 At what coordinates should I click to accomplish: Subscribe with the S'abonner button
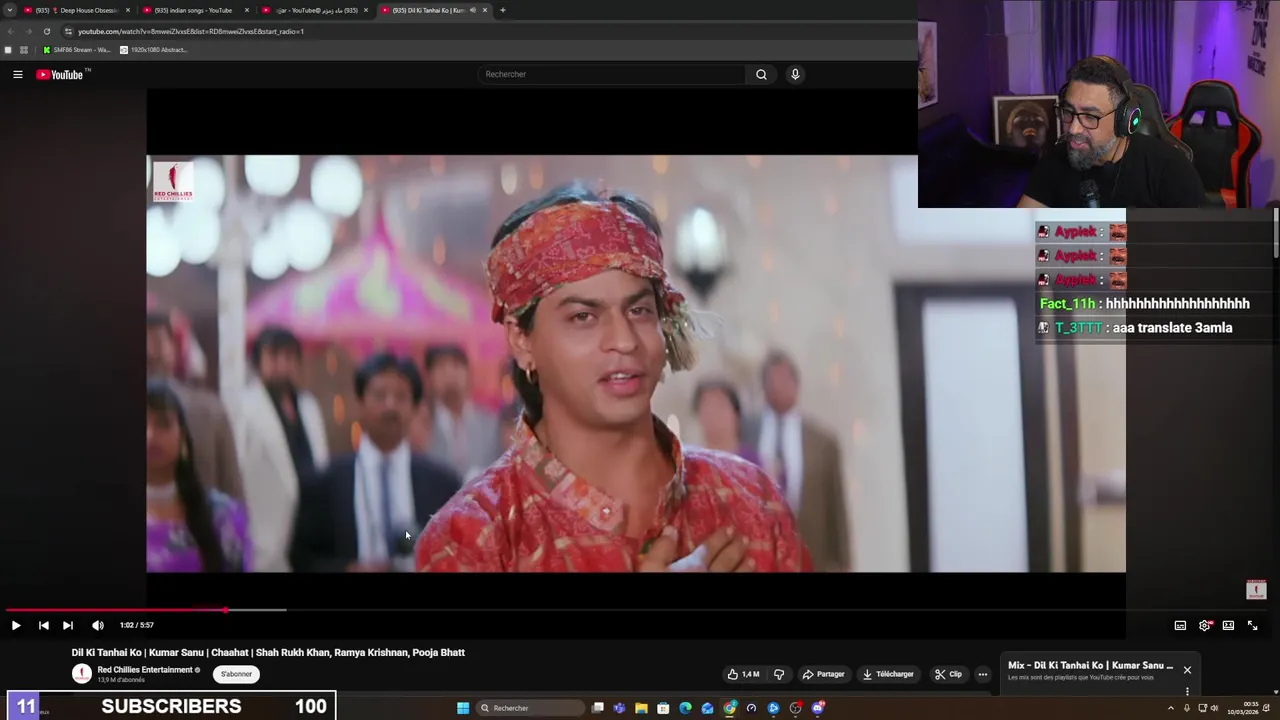237,674
